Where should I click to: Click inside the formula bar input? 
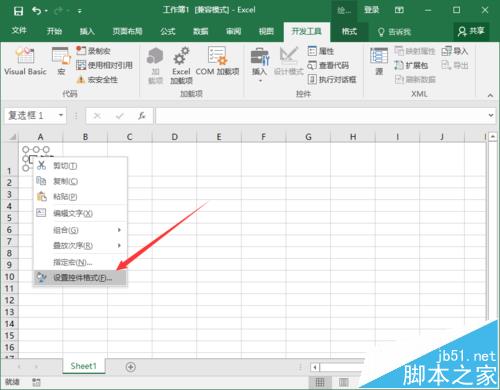point(320,116)
